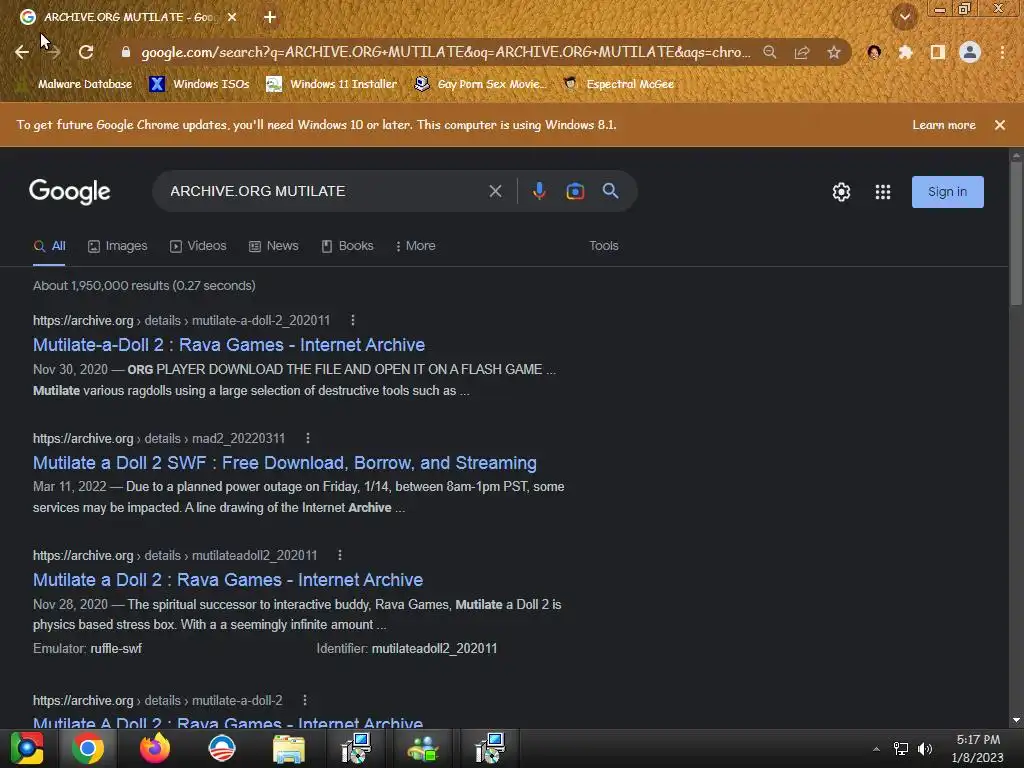Image resolution: width=1024 pixels, height=768 pixels.
Task: Open Chrome three-dot menu
Action: click(x=1002, y=52)
